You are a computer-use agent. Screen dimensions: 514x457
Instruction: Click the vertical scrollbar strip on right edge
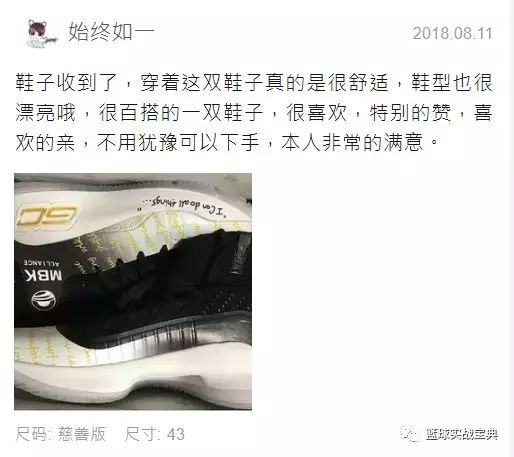click(511, 228)
